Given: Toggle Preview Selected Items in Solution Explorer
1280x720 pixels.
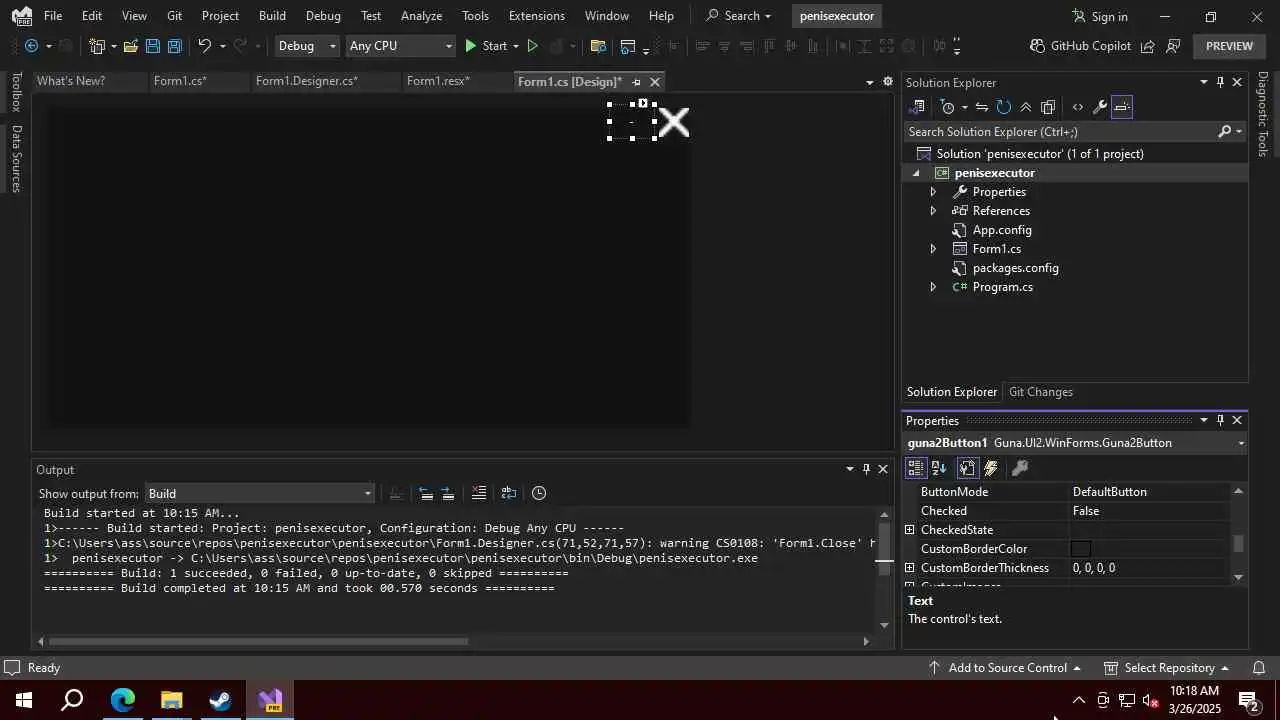Looking at the screenshot, I should [x=1122, y=107].
